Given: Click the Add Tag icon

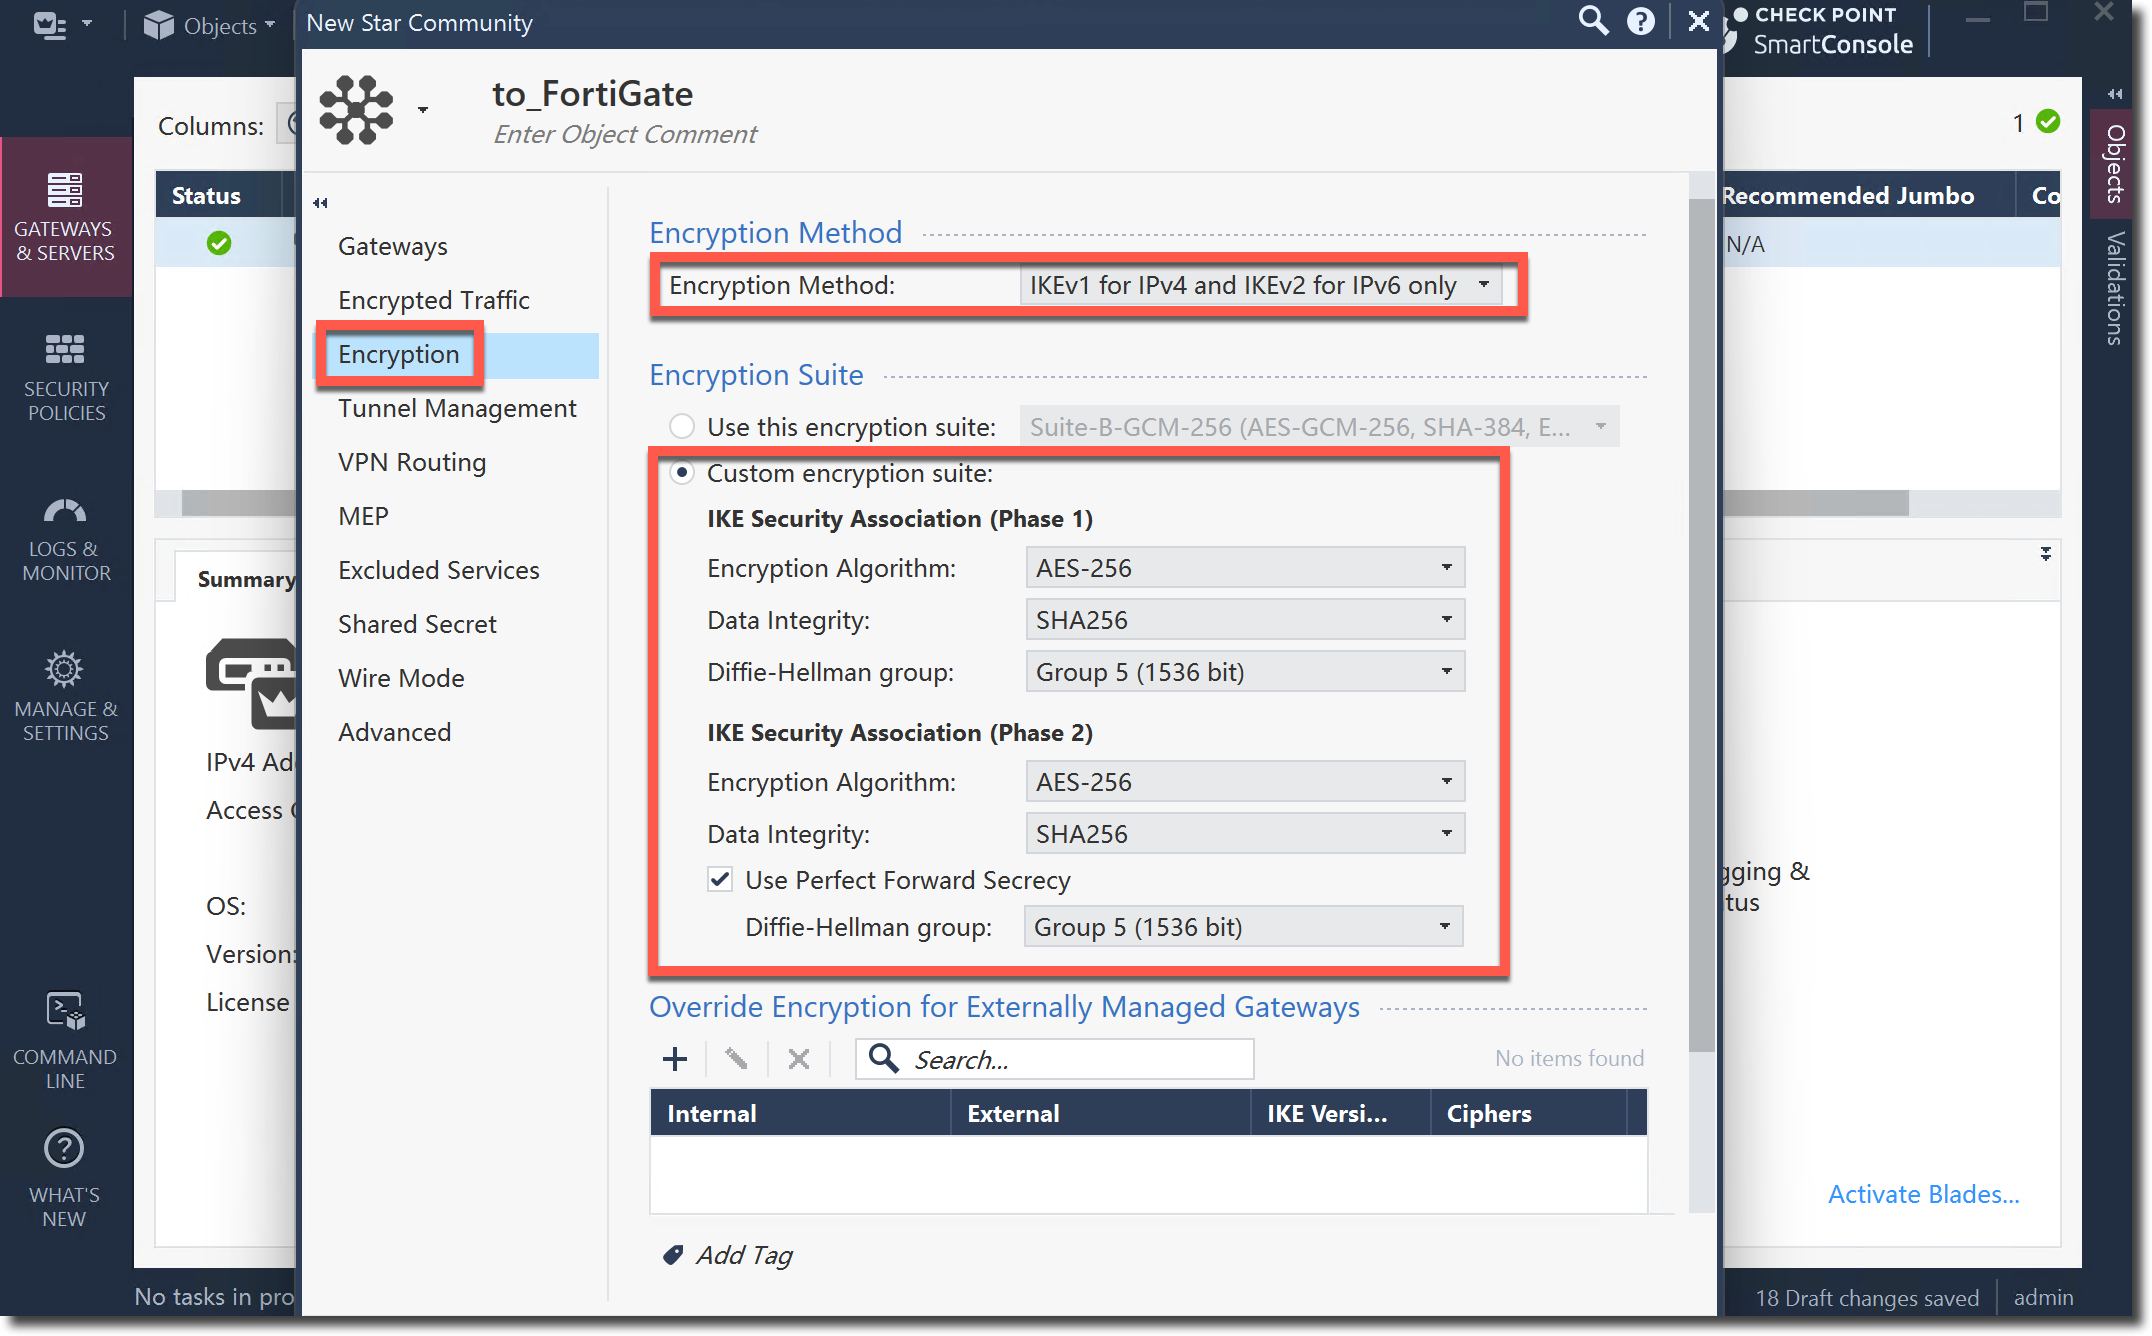Looking at the screenshot, I should tap(673, 1255).
